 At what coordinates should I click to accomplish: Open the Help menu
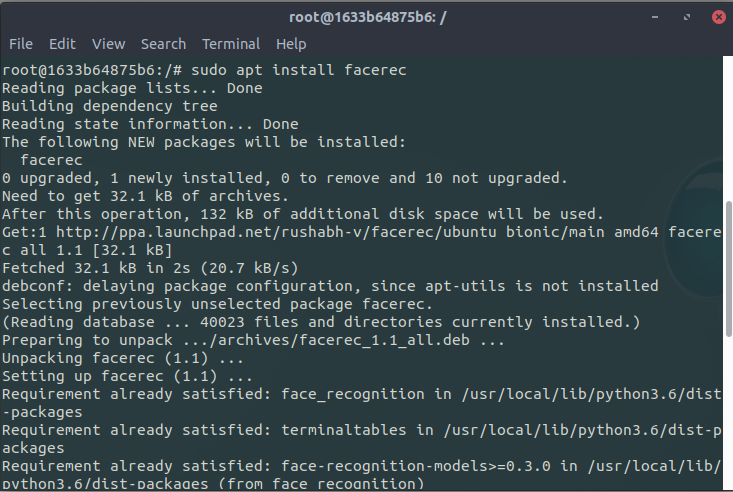click(x=291, y=44)
